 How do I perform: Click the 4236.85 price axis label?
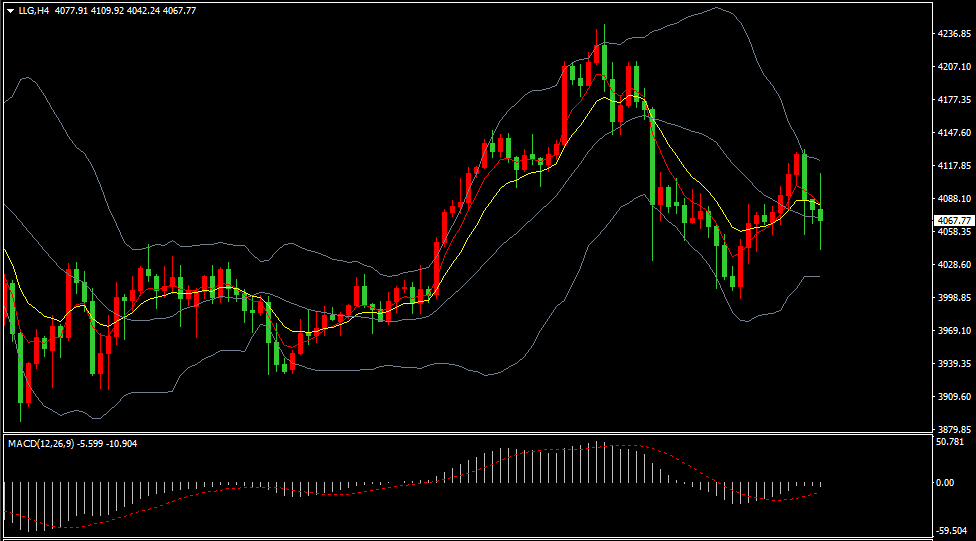pos(954,34)
